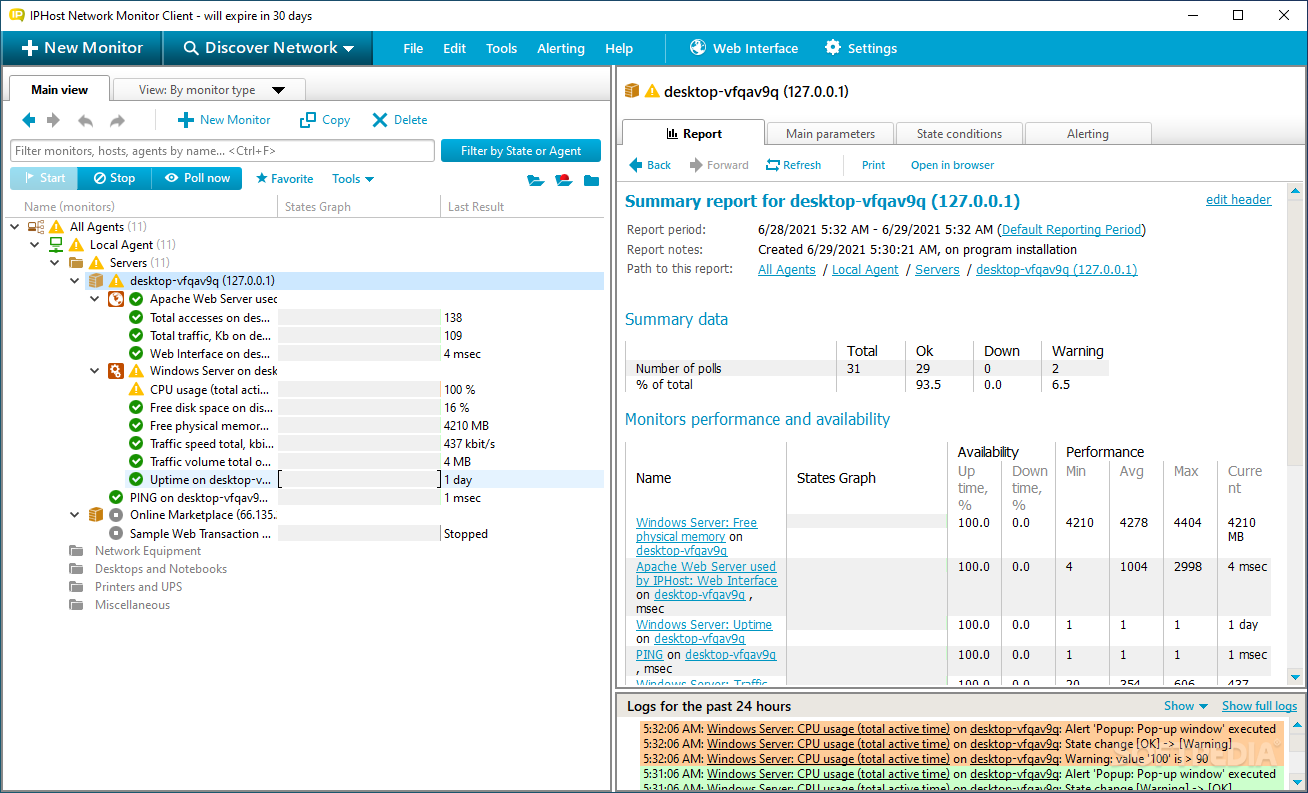Click the gray forward arrow in tree toolbar
This screenshot has height=793, width=1308.
(54, 120)
